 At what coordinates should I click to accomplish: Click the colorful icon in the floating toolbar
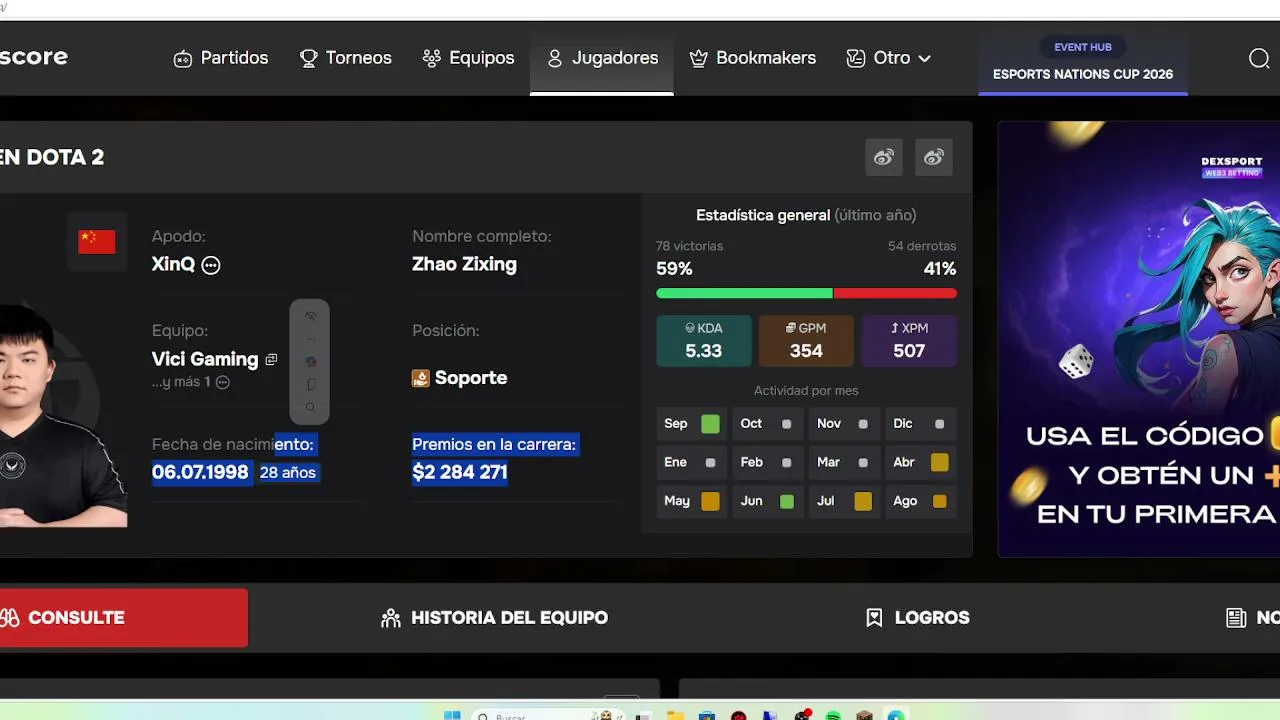(310, 361)
